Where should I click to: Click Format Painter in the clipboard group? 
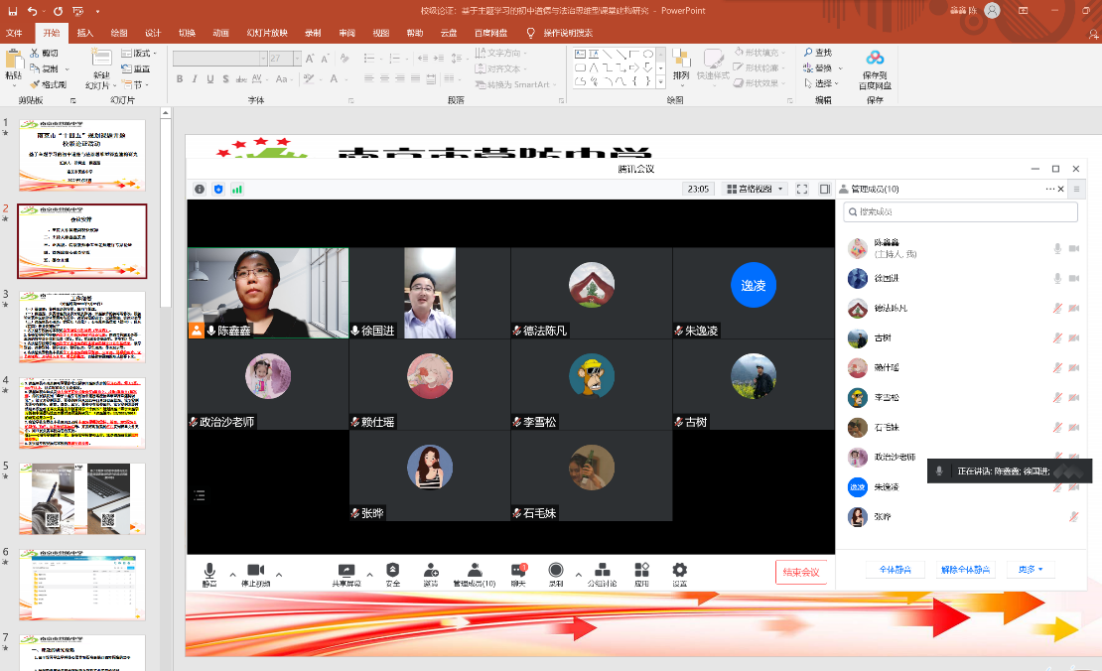pos(48,84)
